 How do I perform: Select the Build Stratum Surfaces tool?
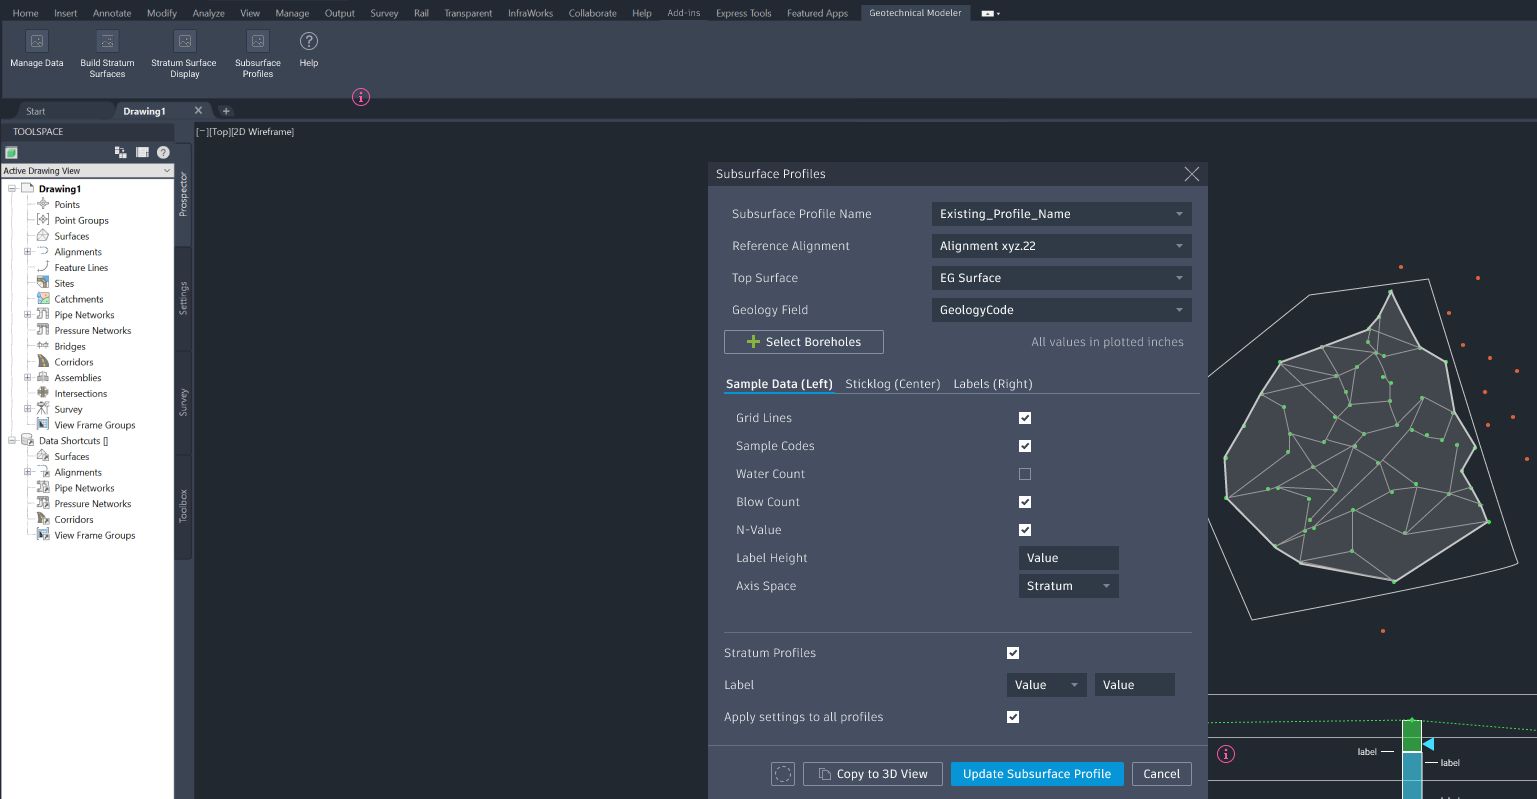[106, 54]
